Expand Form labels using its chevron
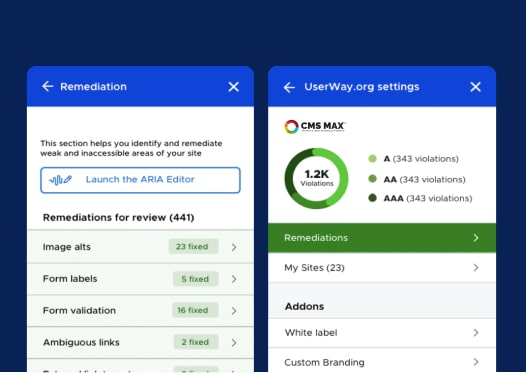Viewport: 526px width, 373px height. coord(234,279)
